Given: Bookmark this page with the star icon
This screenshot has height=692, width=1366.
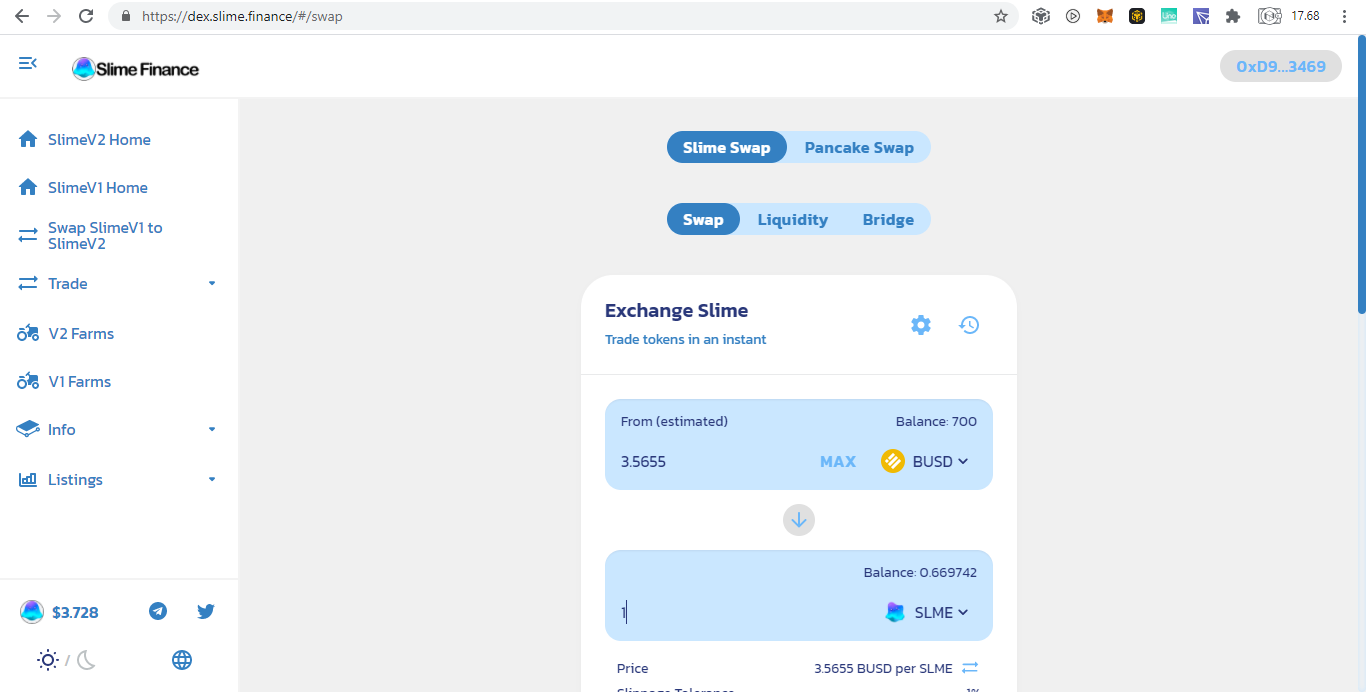Looking at the screenshot, I should [1001, 16].
